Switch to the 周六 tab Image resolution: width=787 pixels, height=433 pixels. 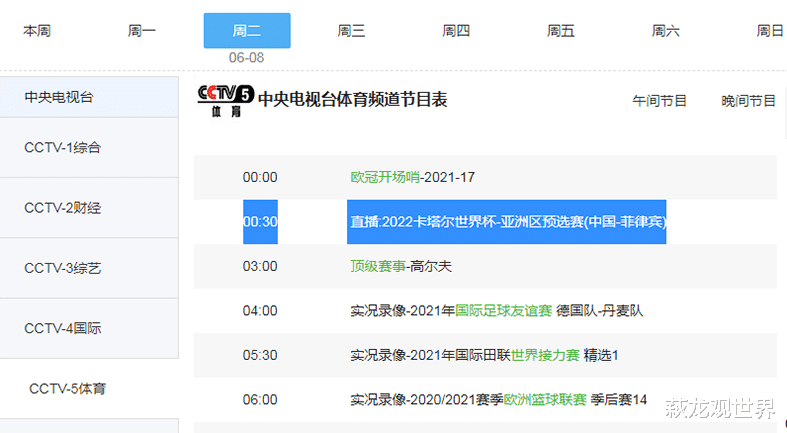(666, 31)
